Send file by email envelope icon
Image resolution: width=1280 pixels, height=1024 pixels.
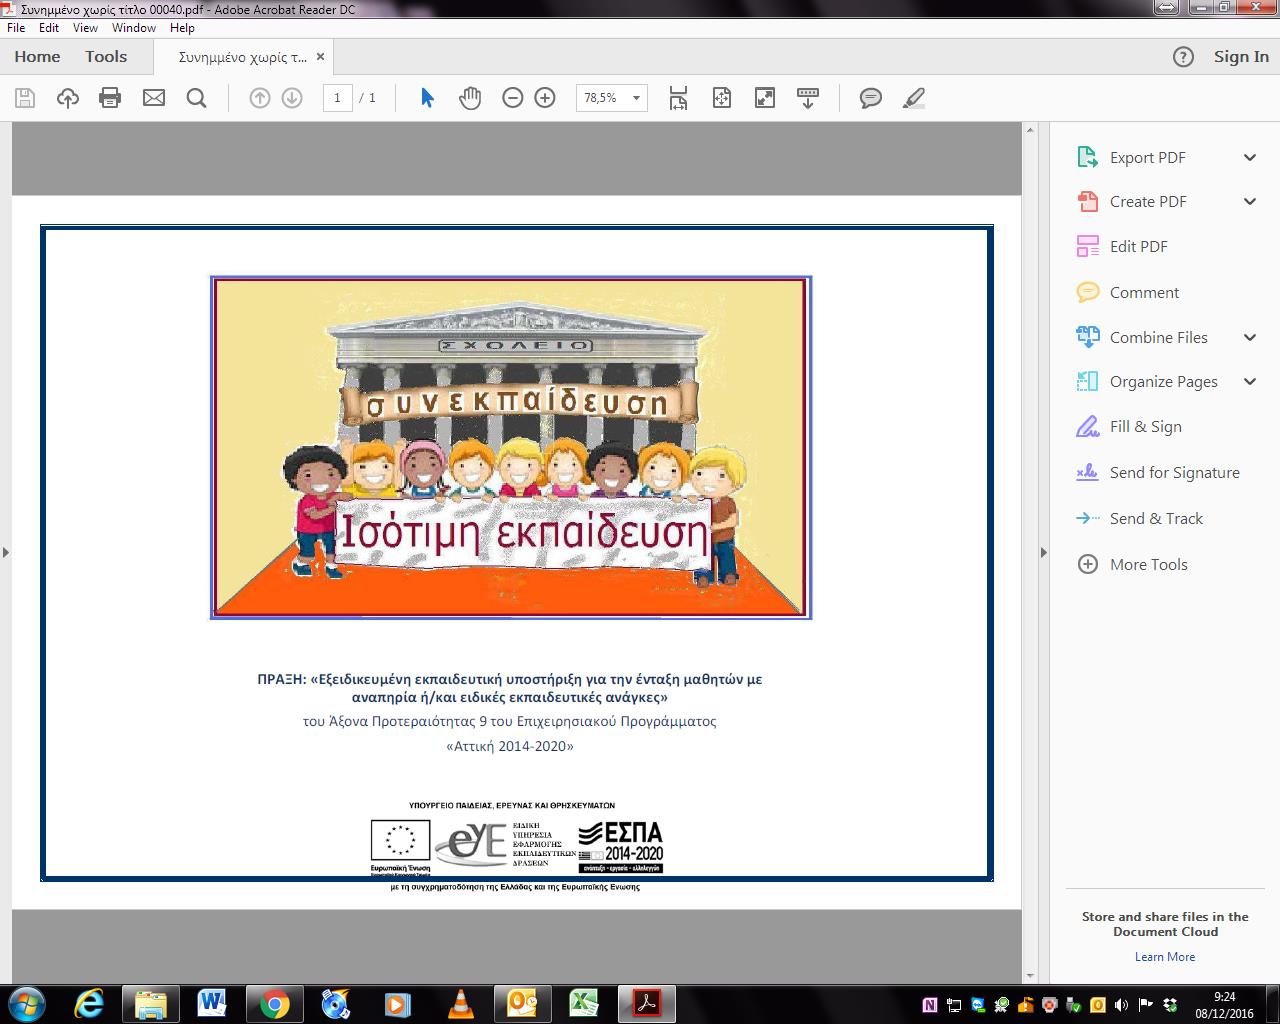[154, 98]
